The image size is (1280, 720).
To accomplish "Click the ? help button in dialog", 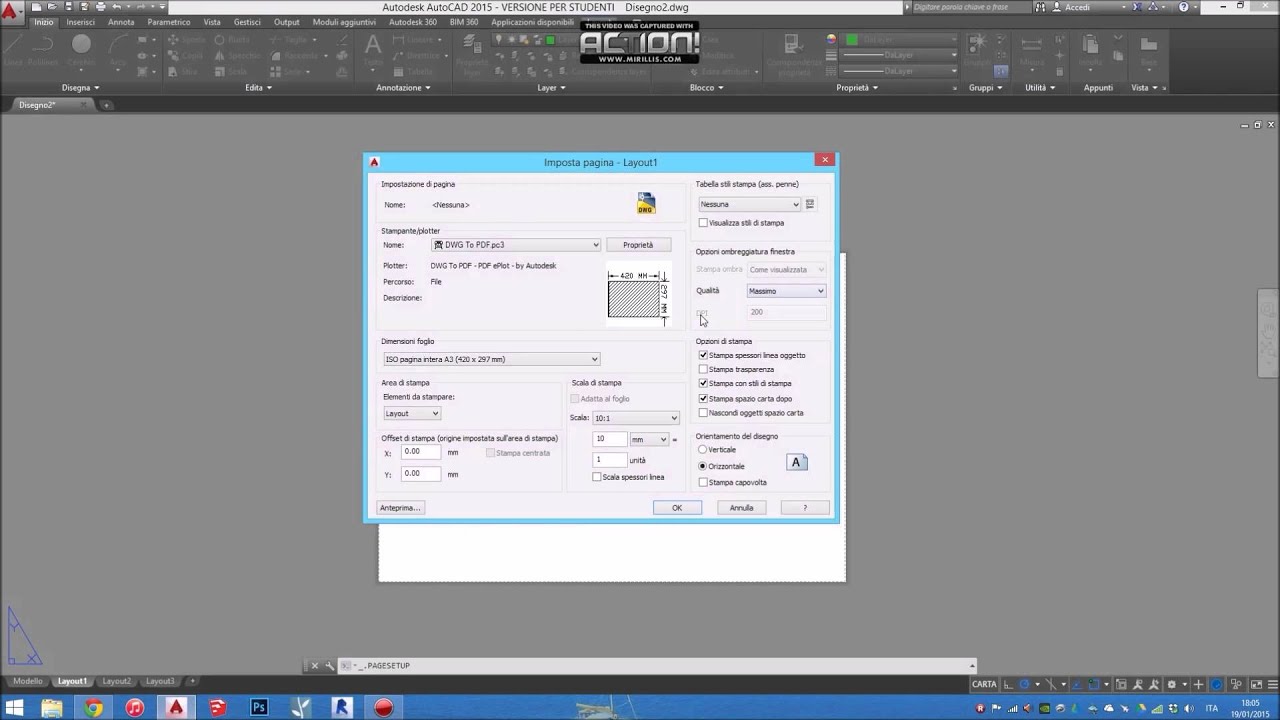I will (x=805, y=508).
